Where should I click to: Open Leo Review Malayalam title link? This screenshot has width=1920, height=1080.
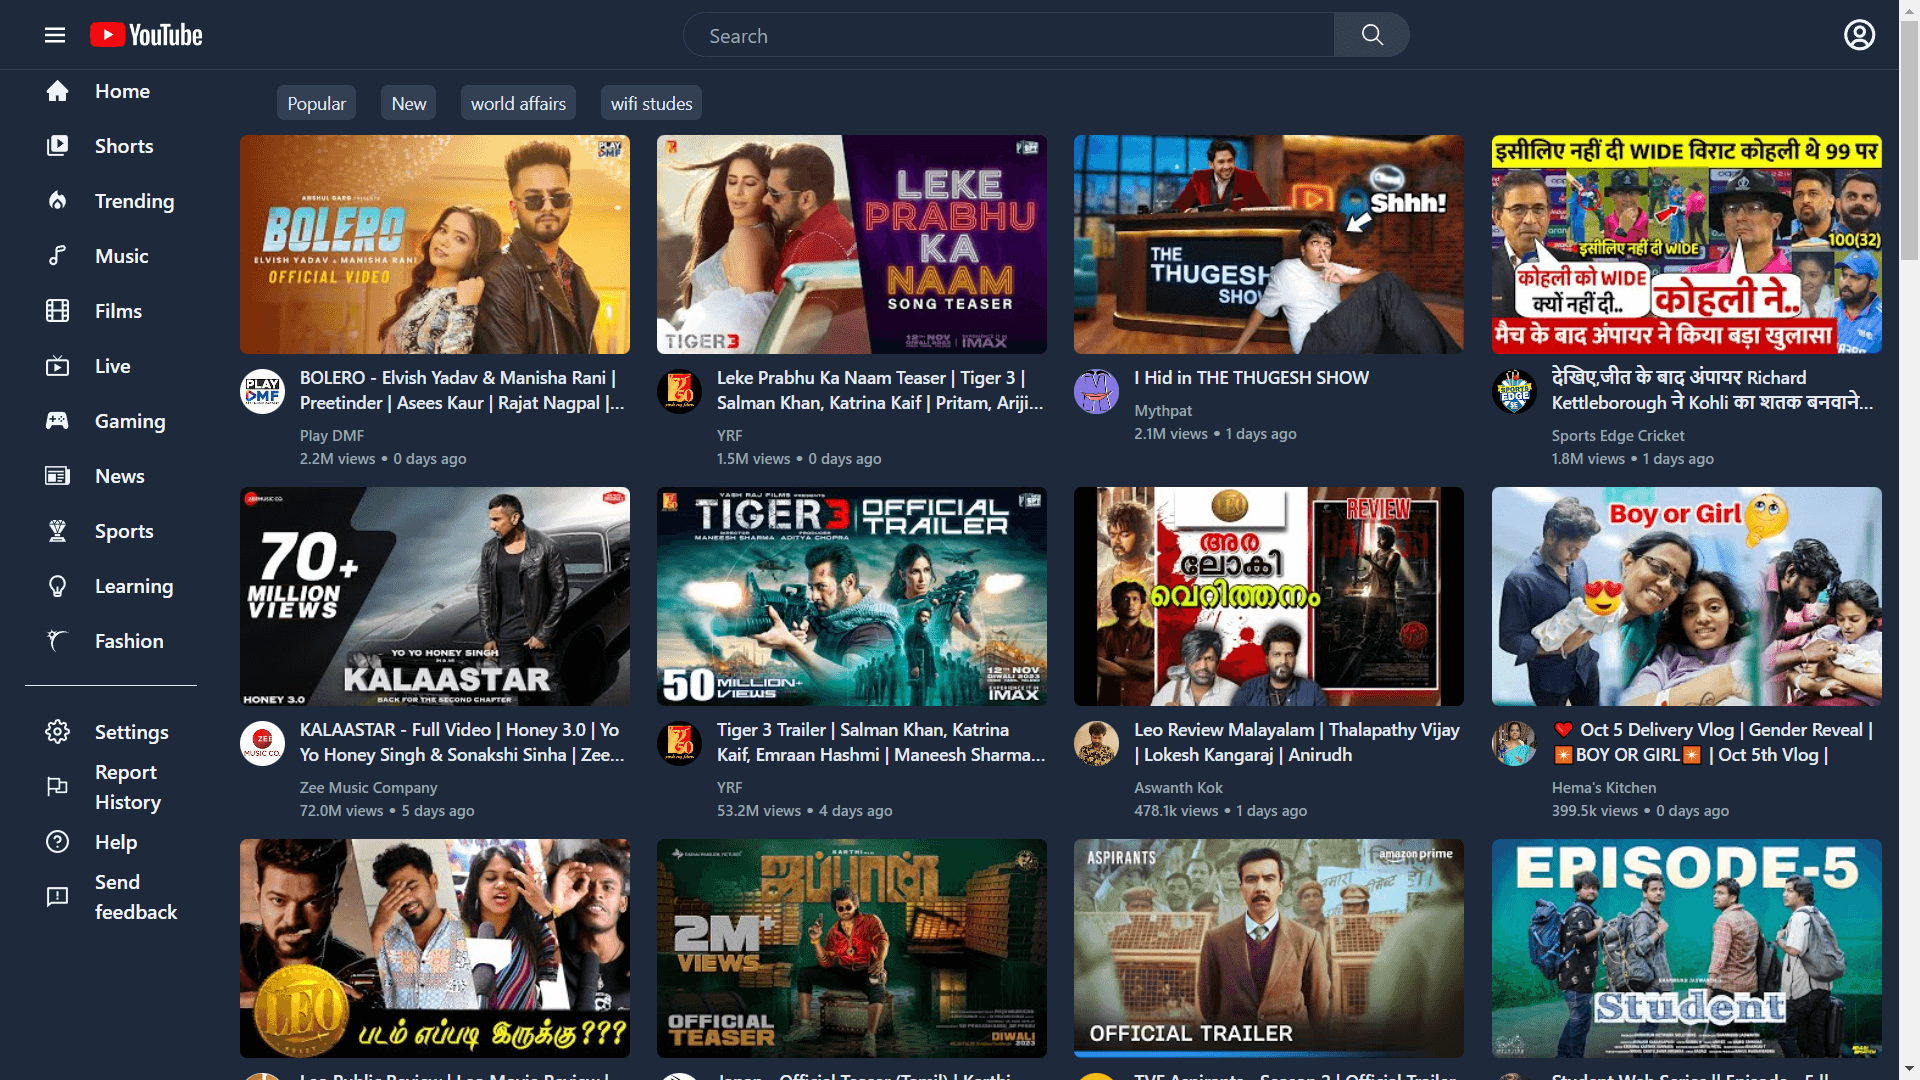coord(1297,742)
